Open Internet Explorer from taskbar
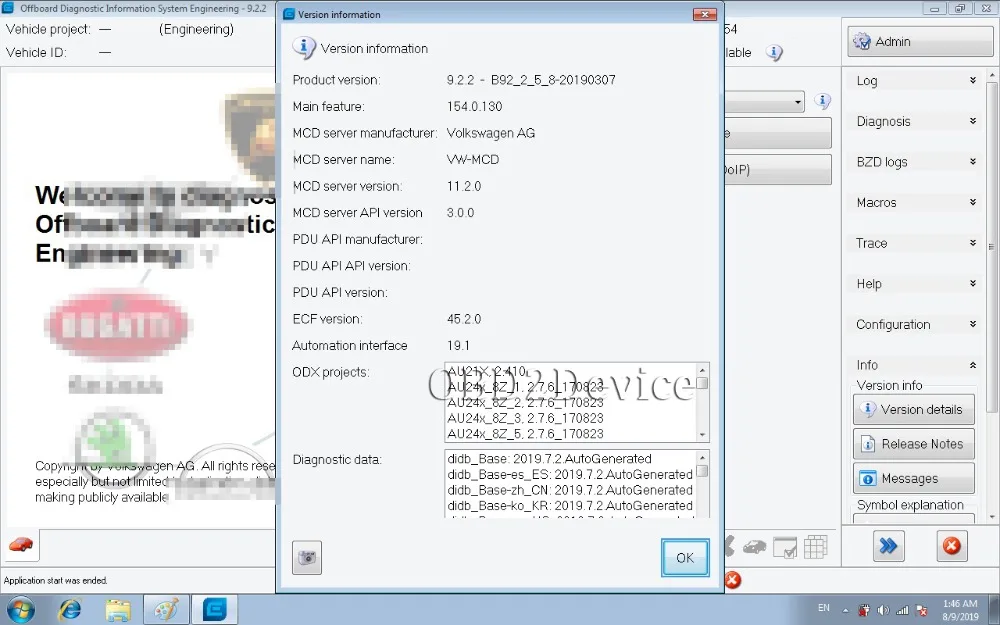The width and height of the screenshot is (1000, 625). click(x=69, y=610)
